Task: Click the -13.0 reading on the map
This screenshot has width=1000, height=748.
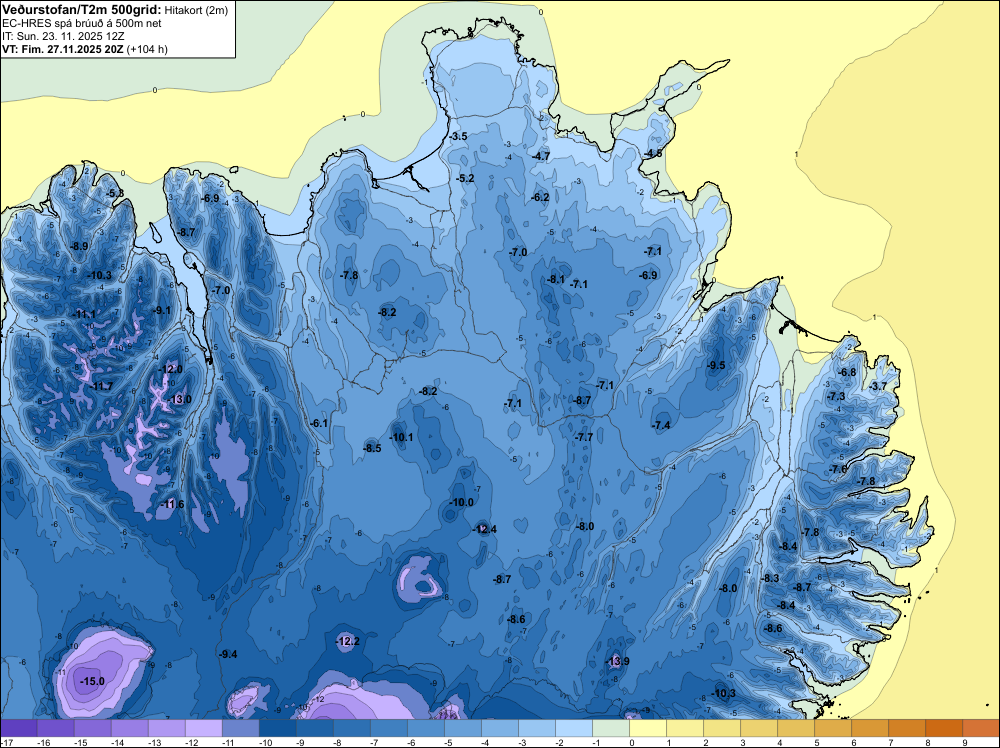Action: (179, 399)
